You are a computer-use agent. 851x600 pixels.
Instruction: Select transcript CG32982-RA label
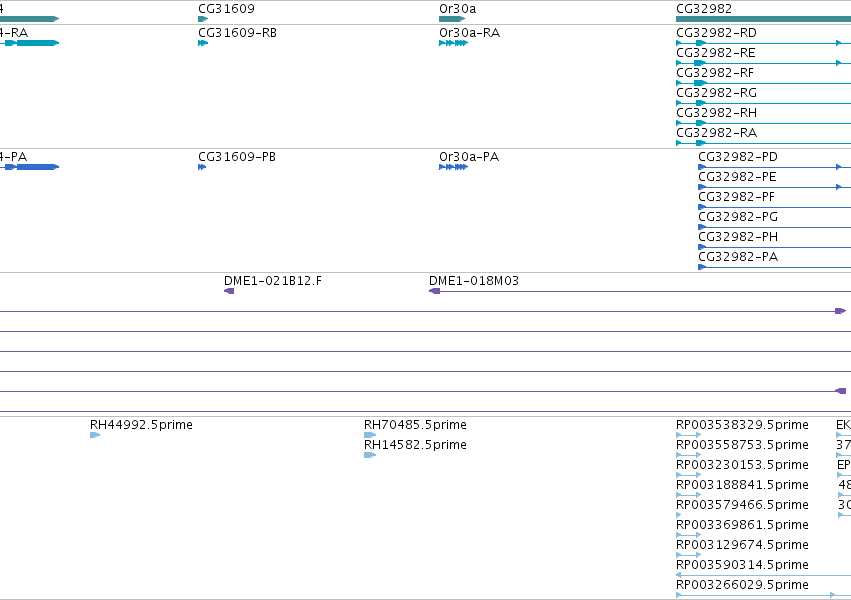(716, 133)
